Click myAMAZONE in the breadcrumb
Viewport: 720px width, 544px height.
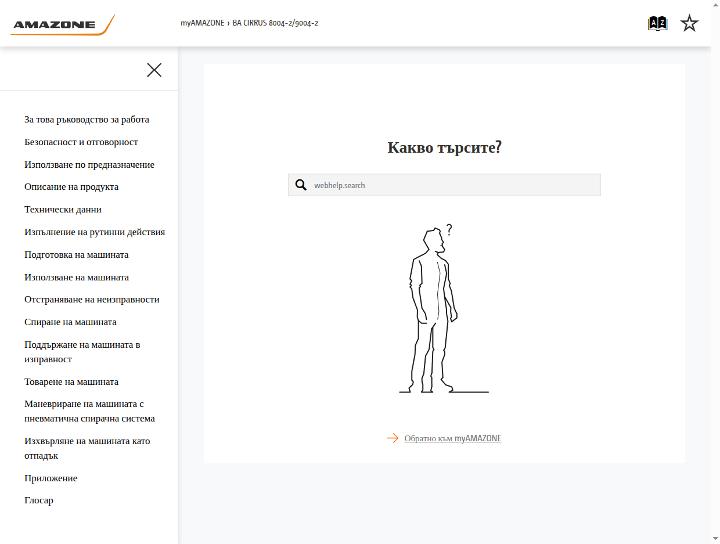(x=202, y=23)
